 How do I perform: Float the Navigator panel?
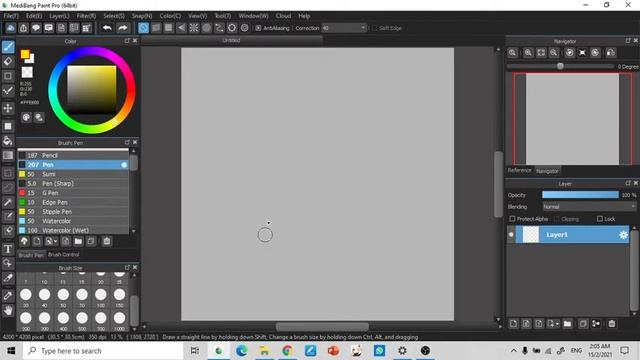pos(628,41)
